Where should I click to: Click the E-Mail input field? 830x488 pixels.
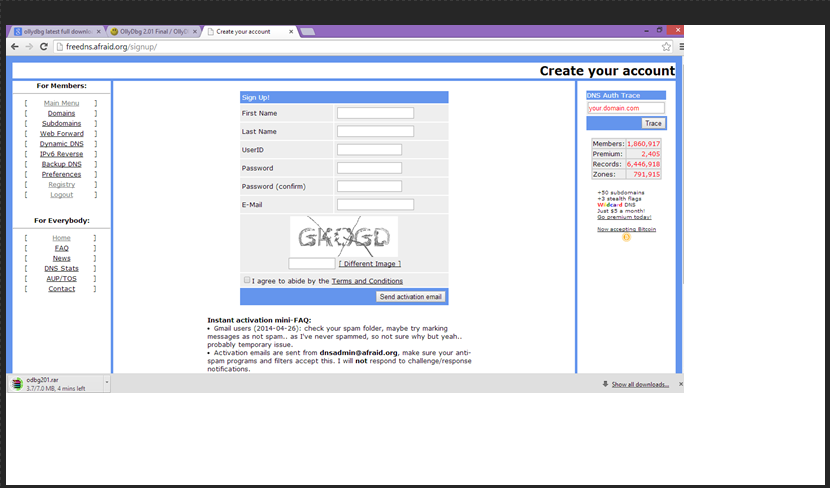375,204
